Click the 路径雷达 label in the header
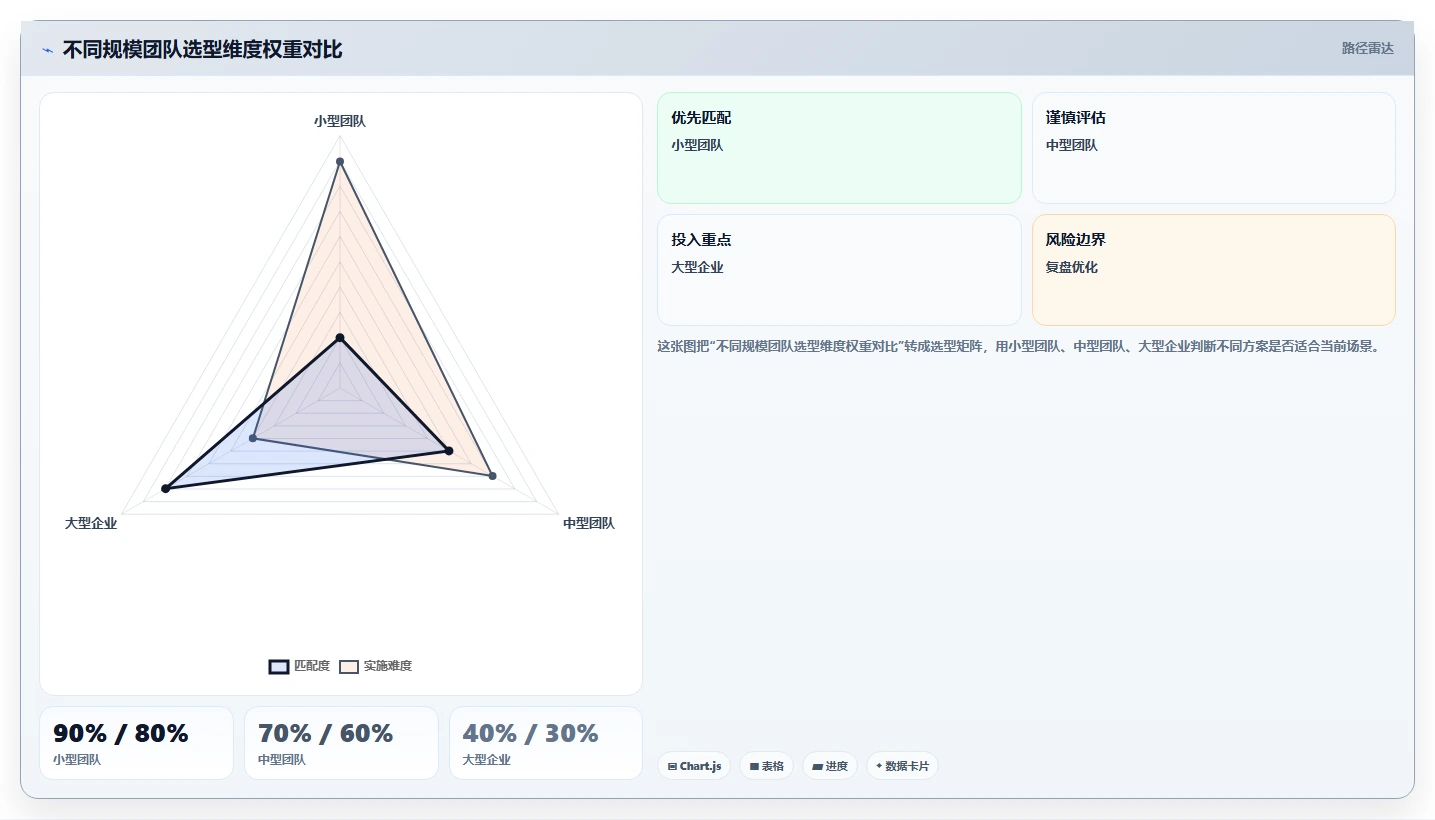The image size is (1435, 820). tap(1367, 48)
